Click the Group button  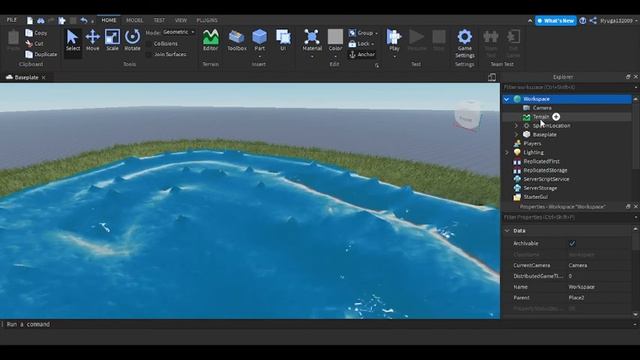click(363, 33)
